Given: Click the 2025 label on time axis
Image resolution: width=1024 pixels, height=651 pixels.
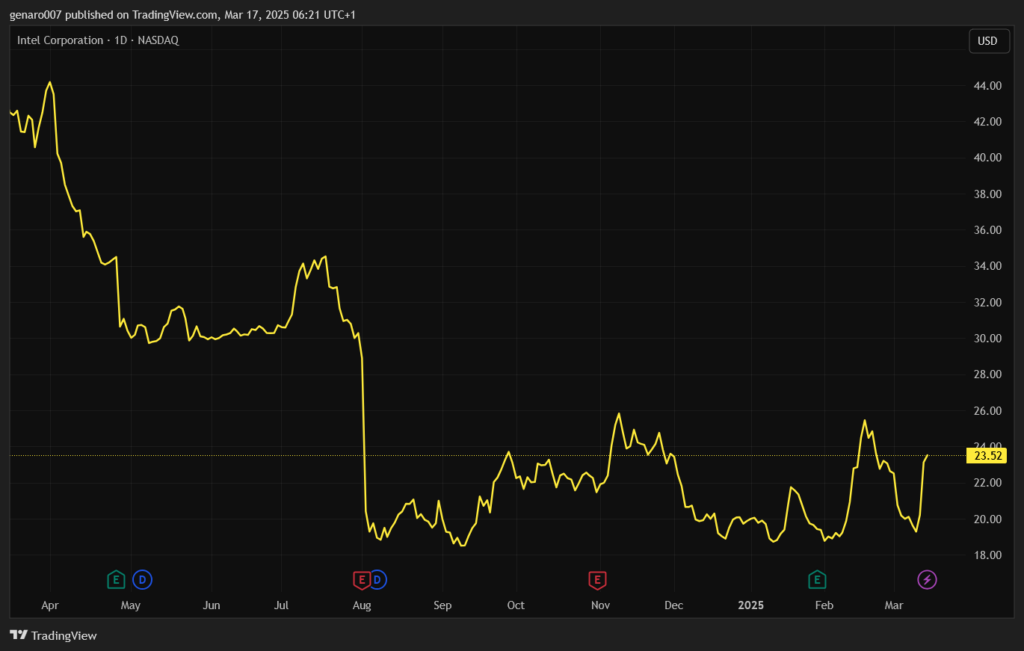Looking at the screenshot, I should [x=751, y=605].
